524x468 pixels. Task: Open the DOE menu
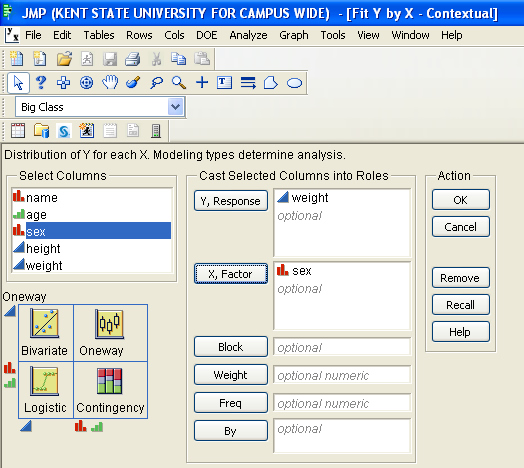click(x=207, y=35)
